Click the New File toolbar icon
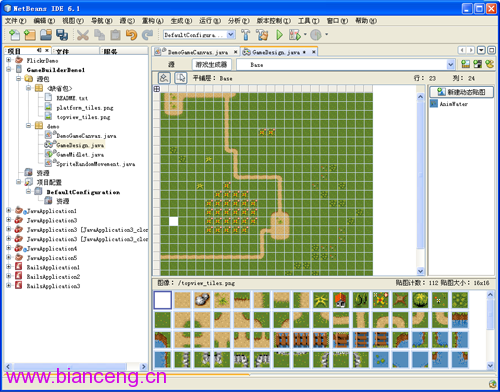 [x=14, y=35]
